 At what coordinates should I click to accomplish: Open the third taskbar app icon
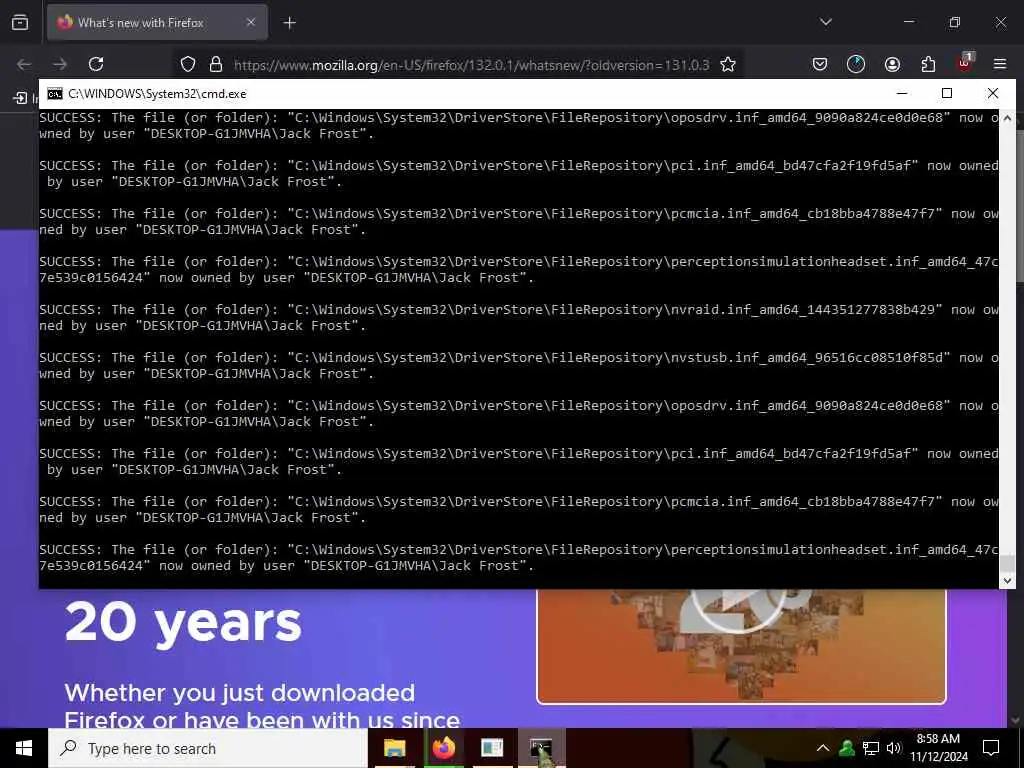(x=492, y=748)
